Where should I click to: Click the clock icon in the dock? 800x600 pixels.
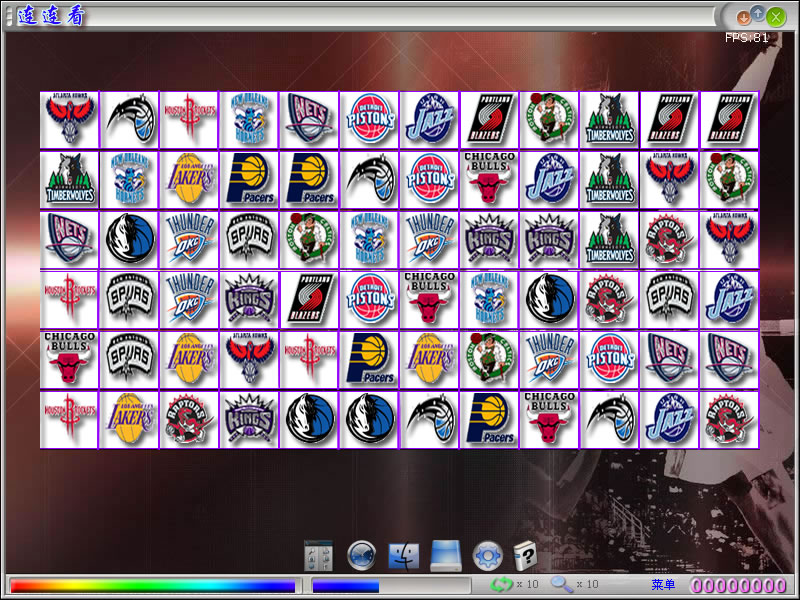pos(362,556)
